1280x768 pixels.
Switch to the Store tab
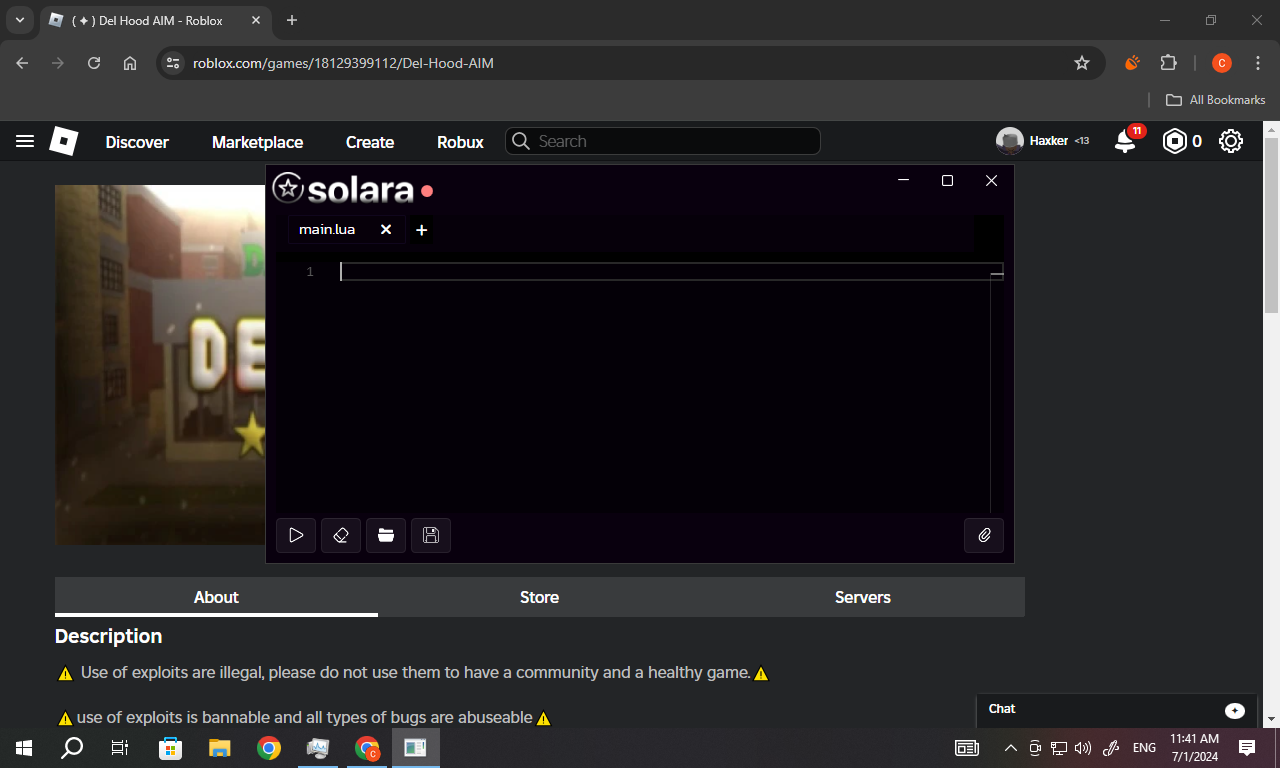[539, 597]
